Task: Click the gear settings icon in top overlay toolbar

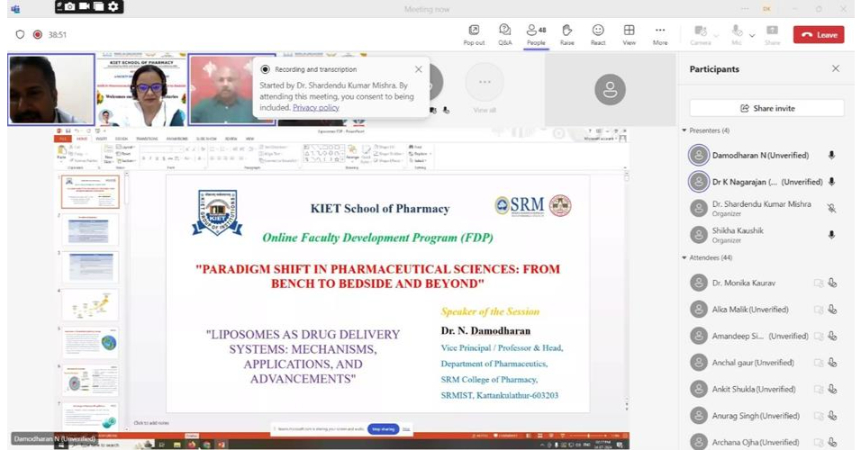Action: point(113,7)
